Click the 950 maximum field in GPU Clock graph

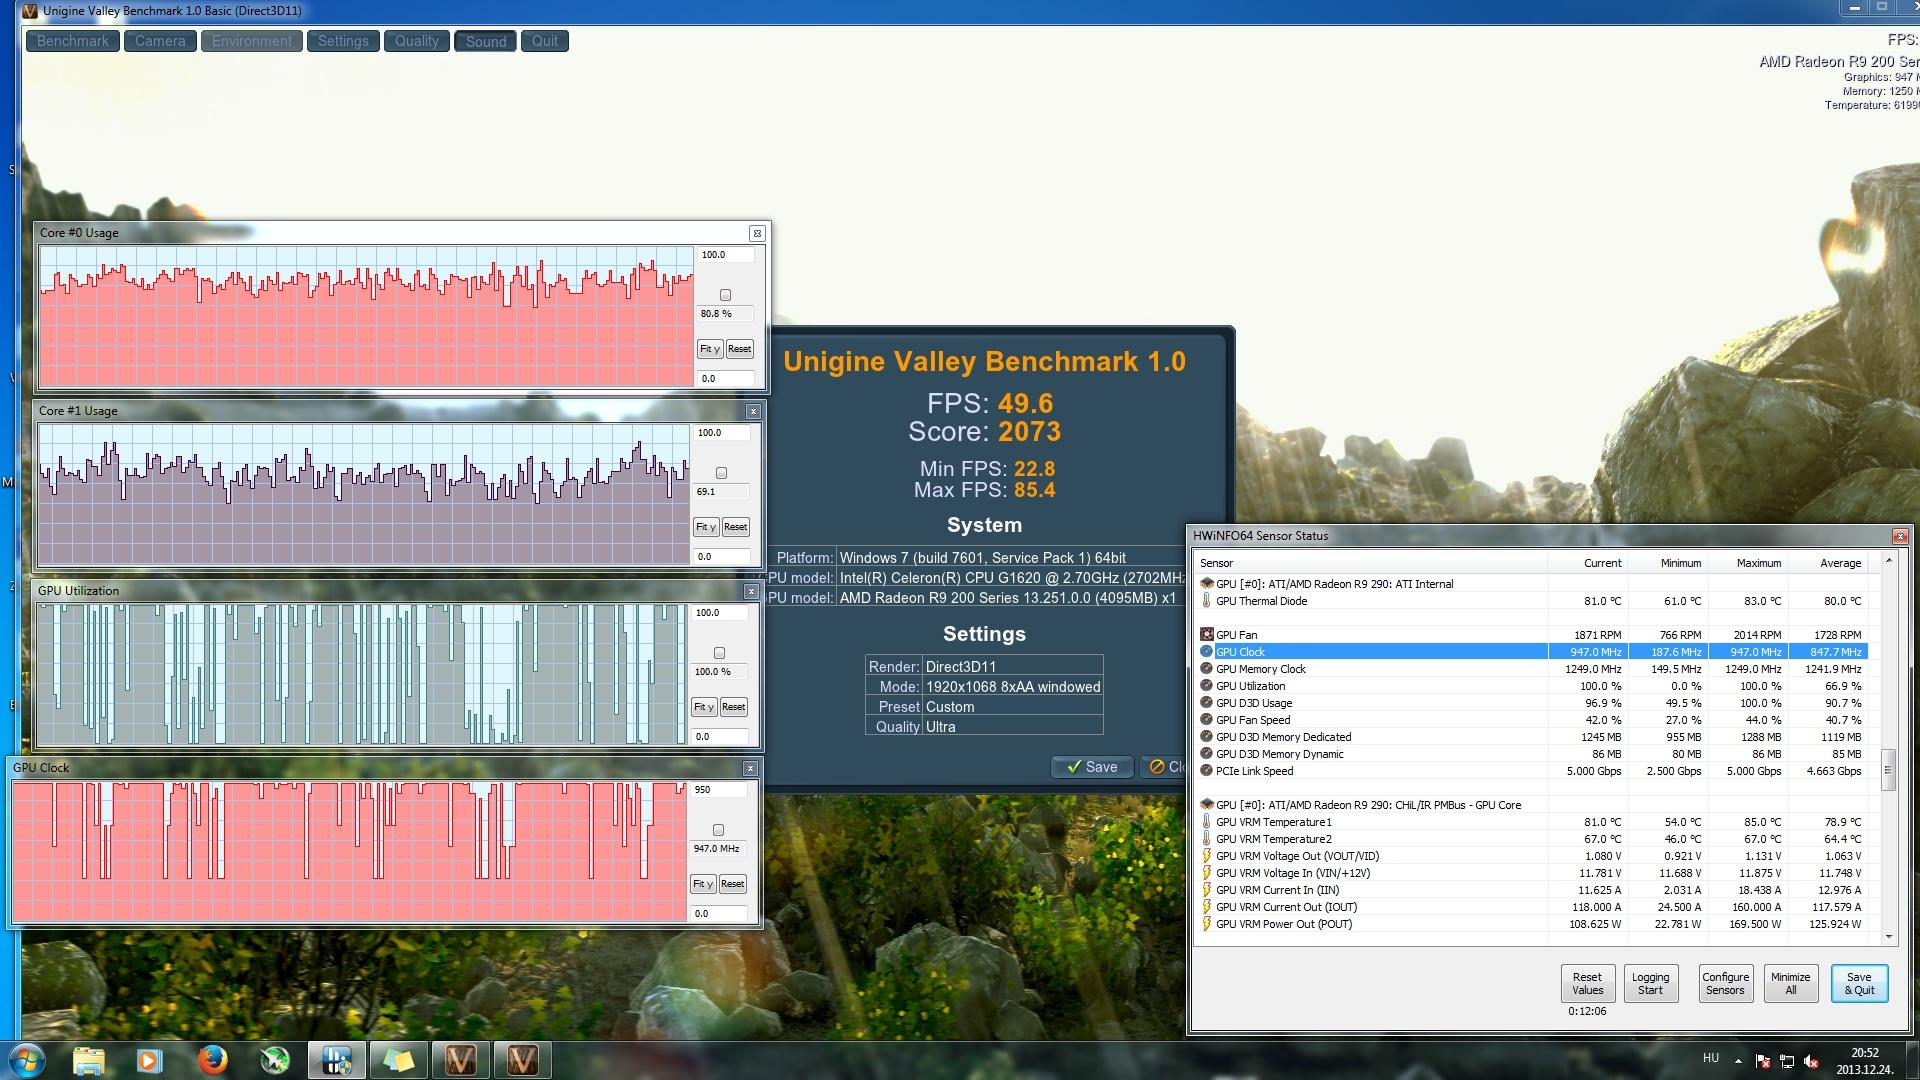719,790
